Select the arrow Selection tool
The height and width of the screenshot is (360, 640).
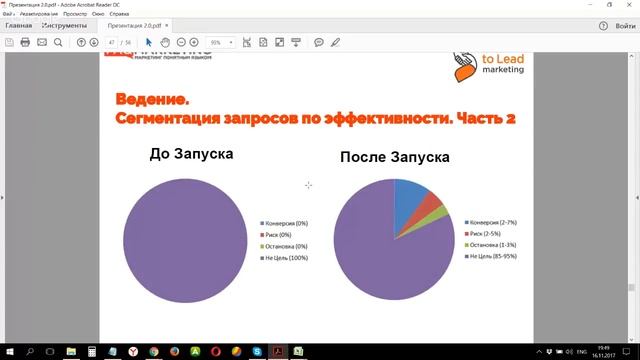click(149, 42)
